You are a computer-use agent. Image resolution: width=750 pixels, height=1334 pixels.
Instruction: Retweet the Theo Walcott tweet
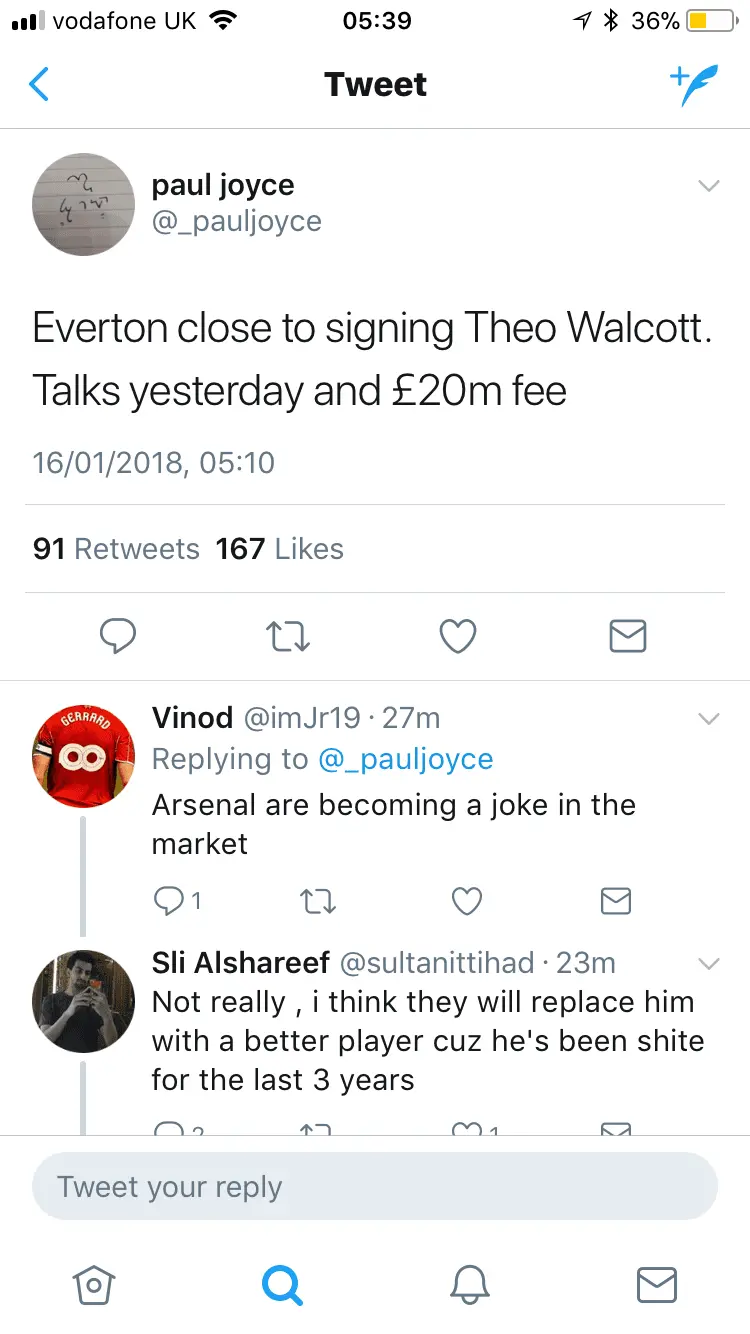coord(289,635)
